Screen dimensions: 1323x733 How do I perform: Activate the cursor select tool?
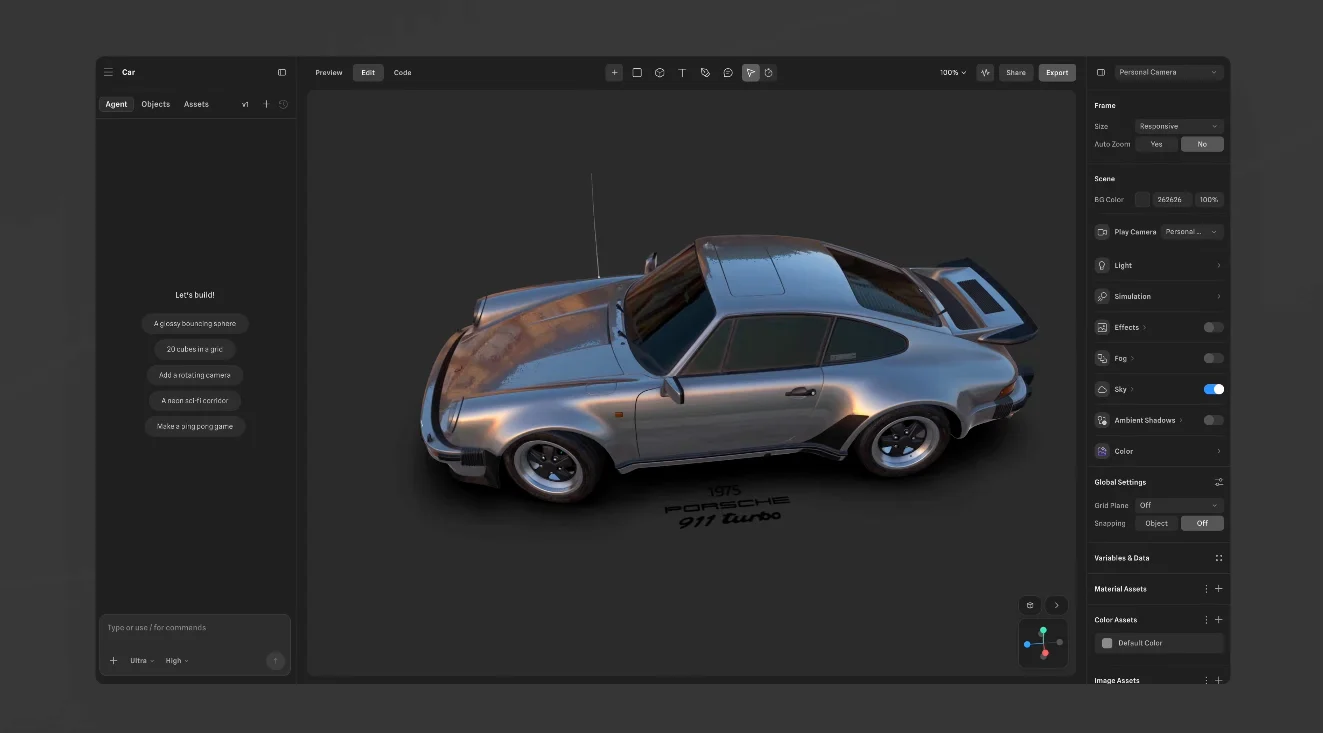[x=750, y=72]
